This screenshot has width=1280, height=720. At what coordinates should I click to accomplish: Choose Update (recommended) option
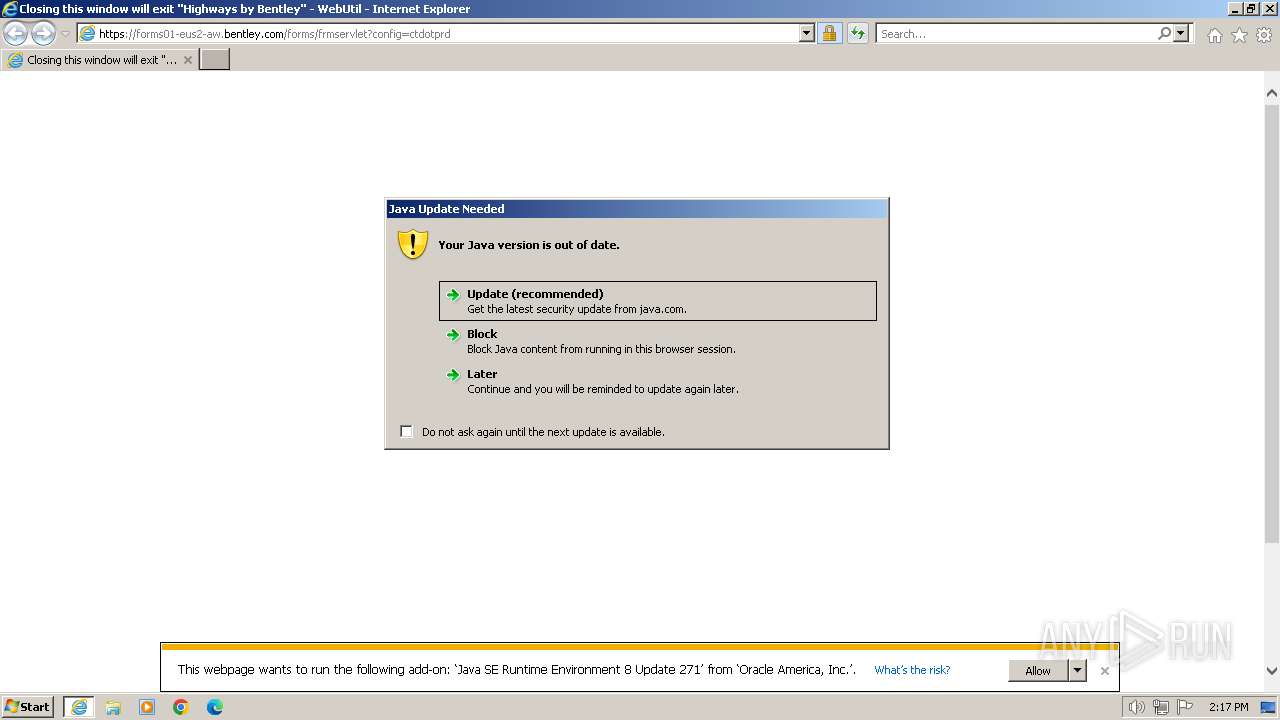pos(658,301)
